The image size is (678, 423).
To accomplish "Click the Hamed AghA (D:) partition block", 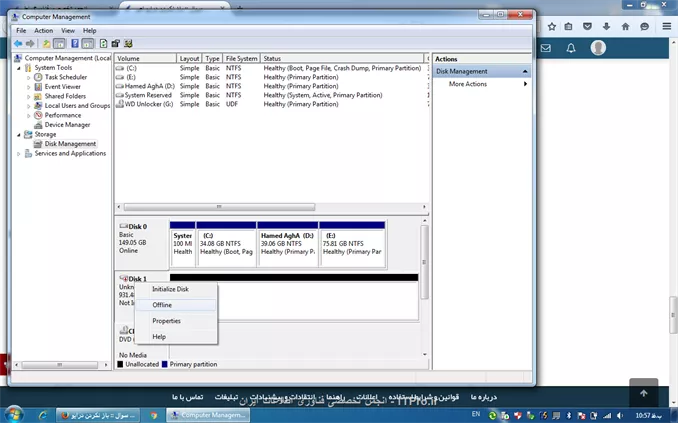I will pyautogui.click(x=288, y=244).
